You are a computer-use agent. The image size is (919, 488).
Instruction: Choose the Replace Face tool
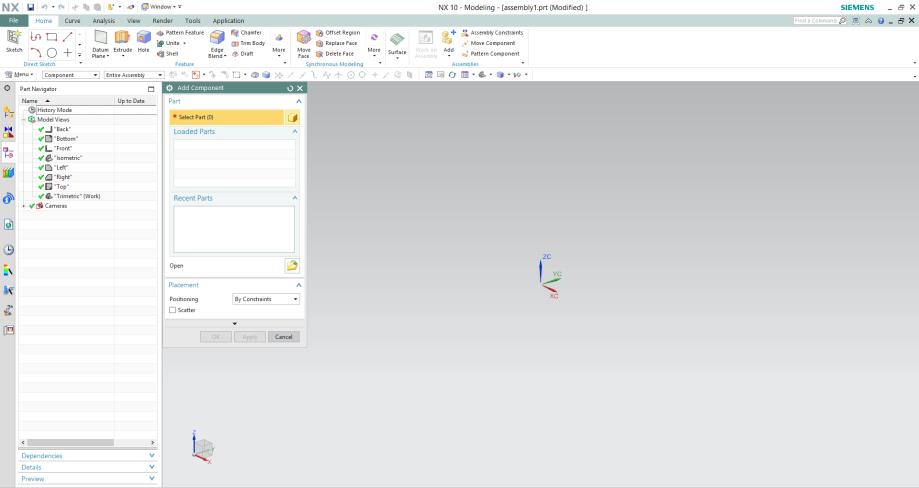coord(336,43)
